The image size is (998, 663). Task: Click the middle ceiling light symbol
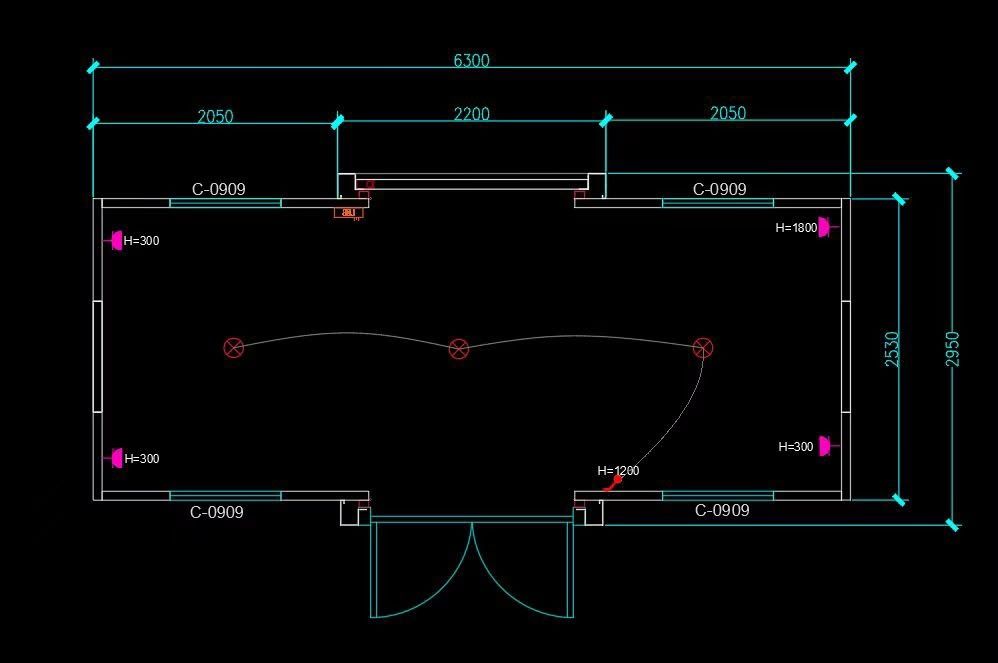[459, 349]
